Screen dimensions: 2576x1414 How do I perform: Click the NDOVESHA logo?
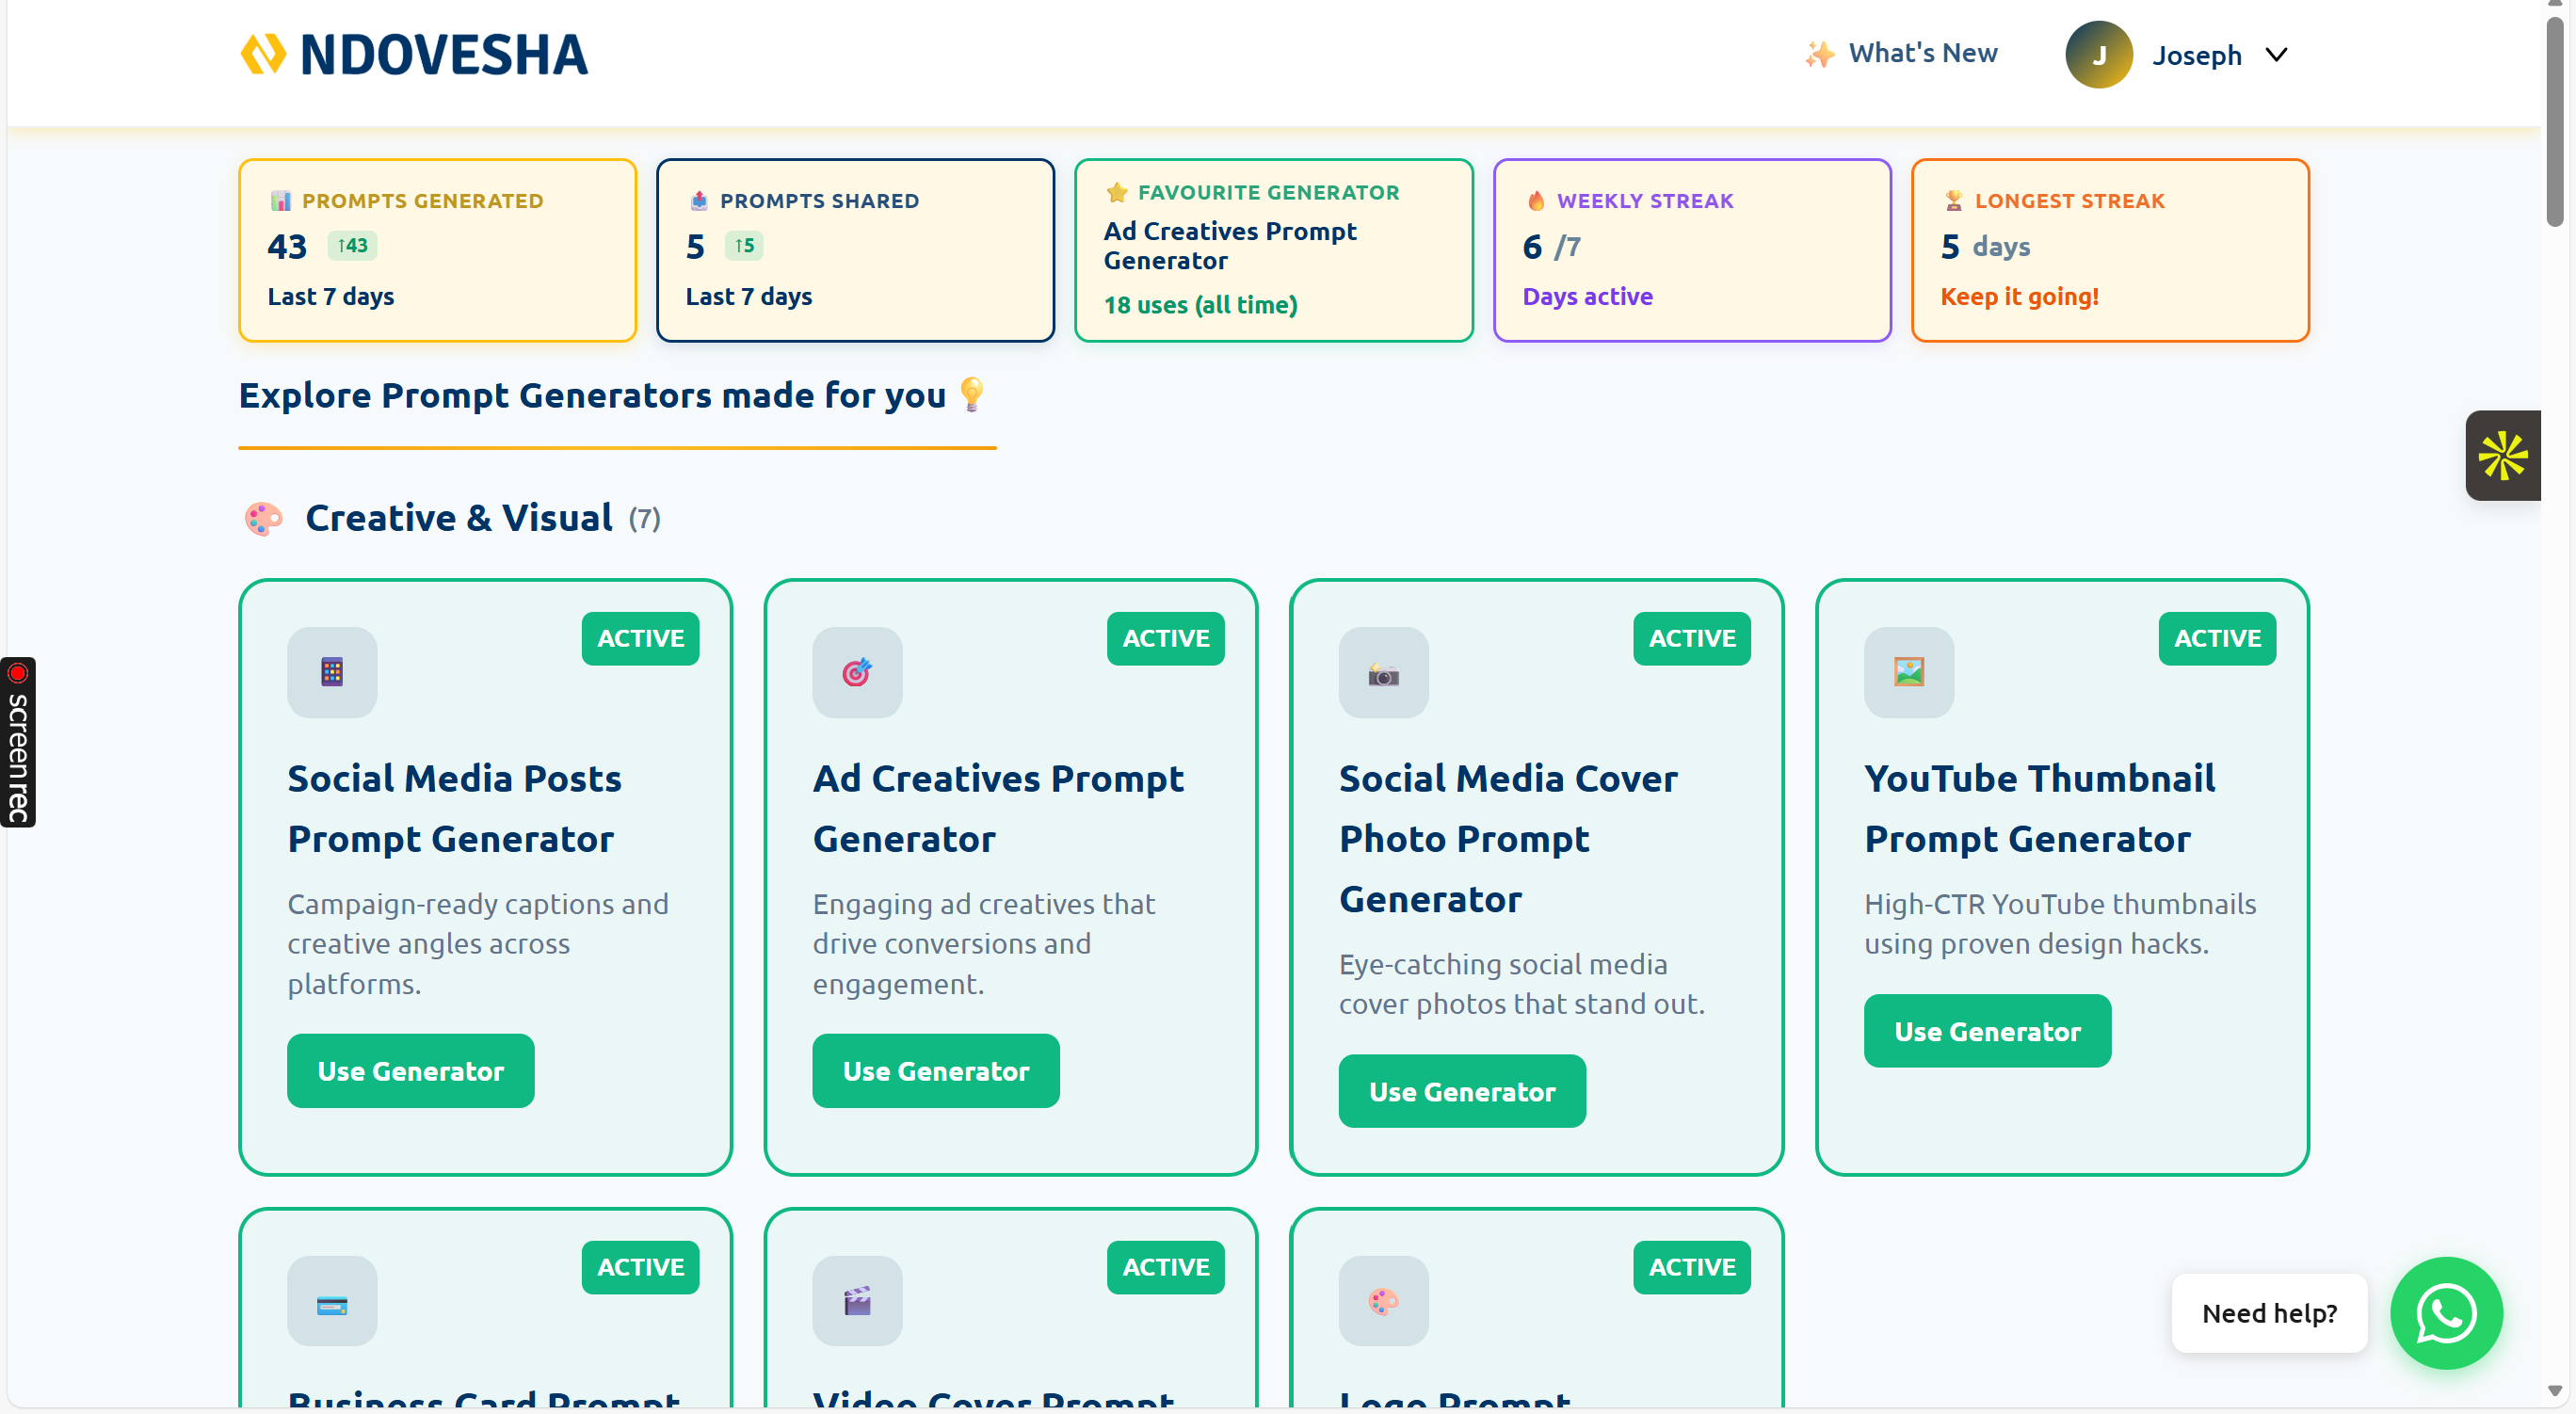413,55
